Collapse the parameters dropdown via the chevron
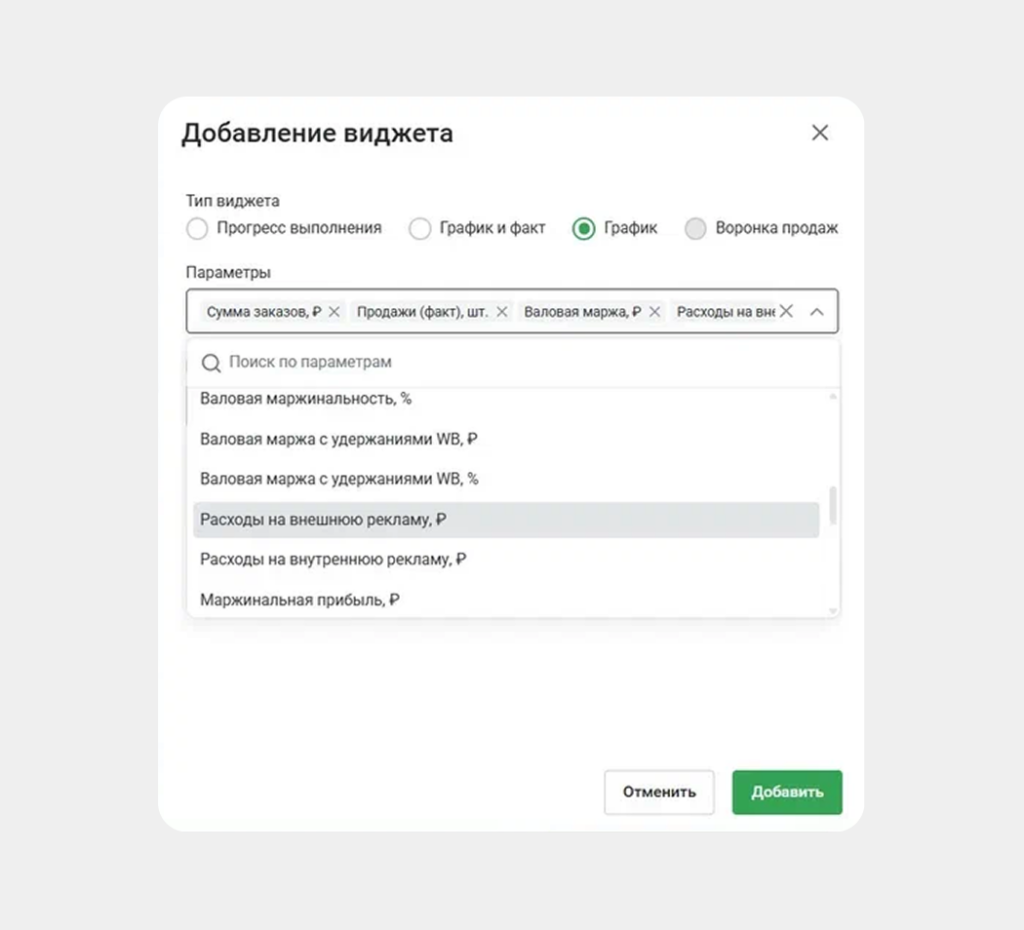This screenshot has width=1024, height=930. click(817, 311)
